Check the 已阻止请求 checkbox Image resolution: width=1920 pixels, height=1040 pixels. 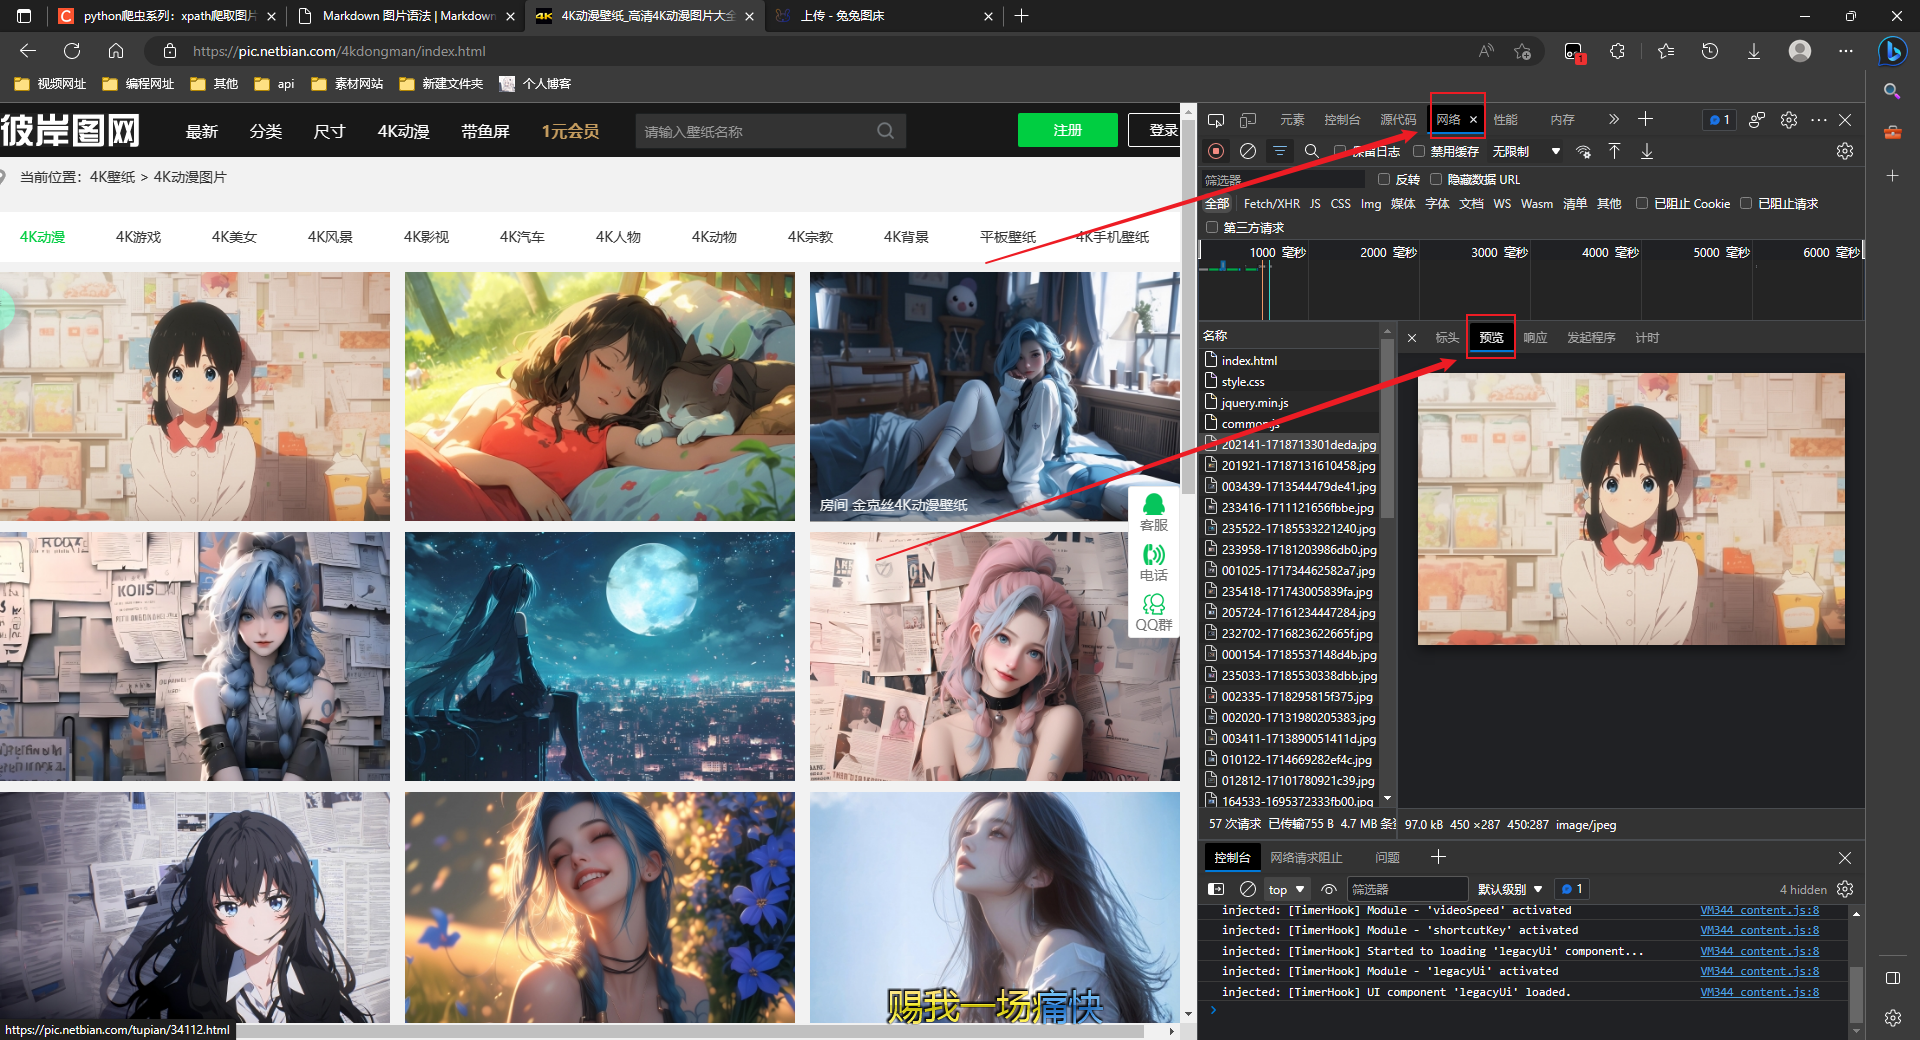1746,204
